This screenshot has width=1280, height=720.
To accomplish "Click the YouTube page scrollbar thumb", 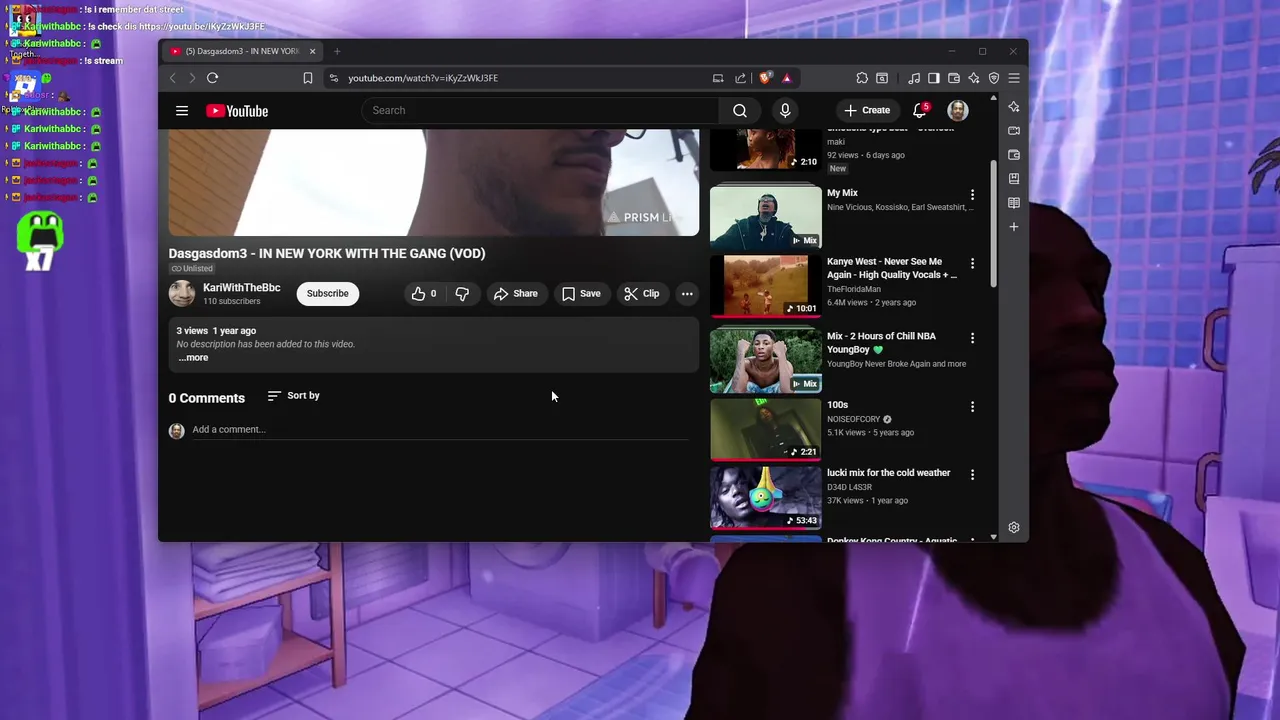I will (x=993, y=223).
